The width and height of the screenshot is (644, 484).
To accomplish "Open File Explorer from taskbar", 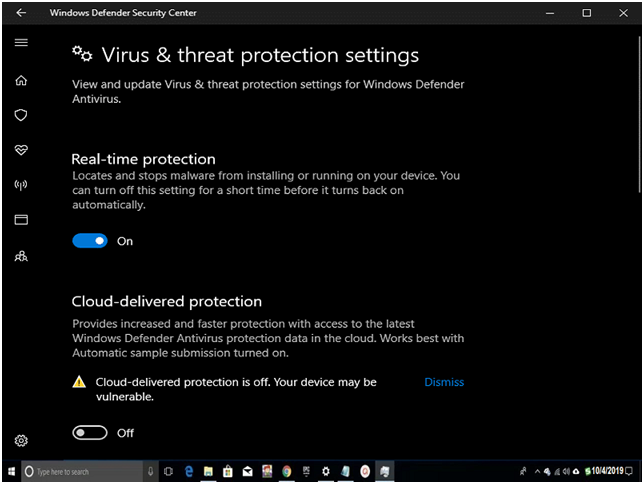I will (x=208, y=471).
